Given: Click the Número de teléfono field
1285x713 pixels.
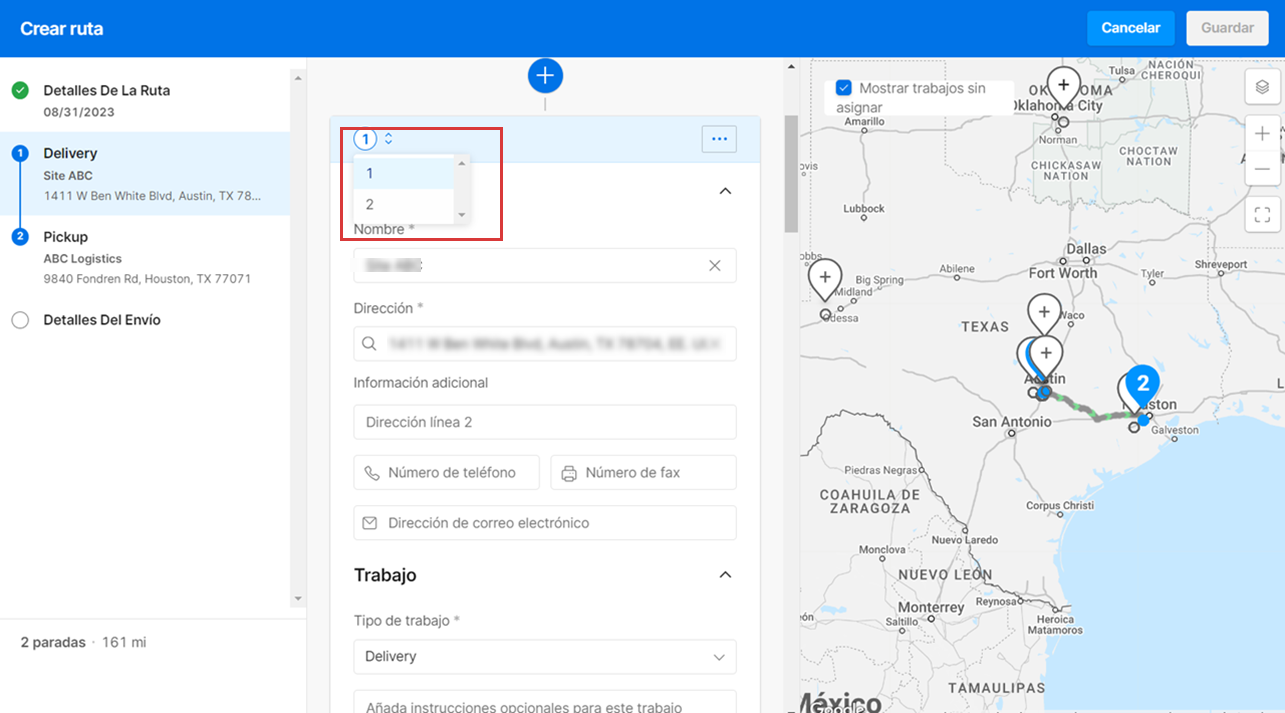Looking at the screenshot, I should 446,473.
